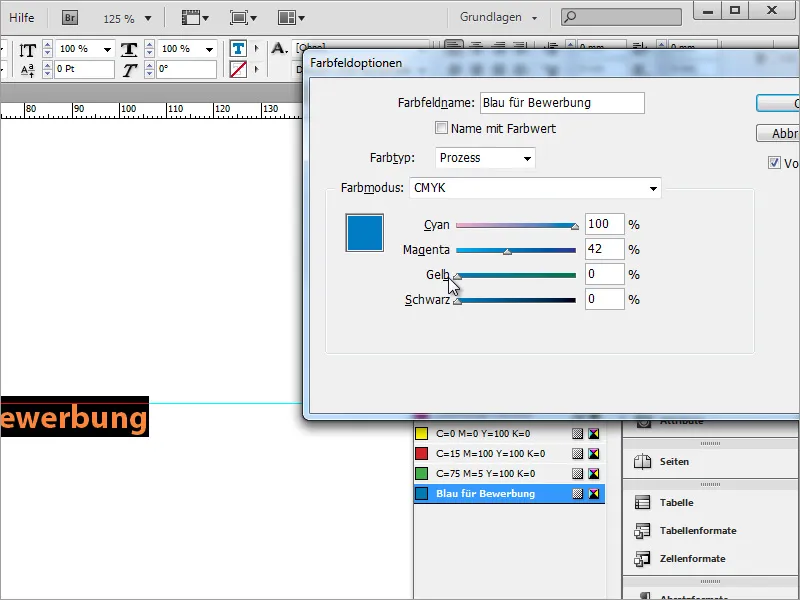Click the Magenta slider track
This screenshot has width=800, height=600.
point(516,250)
